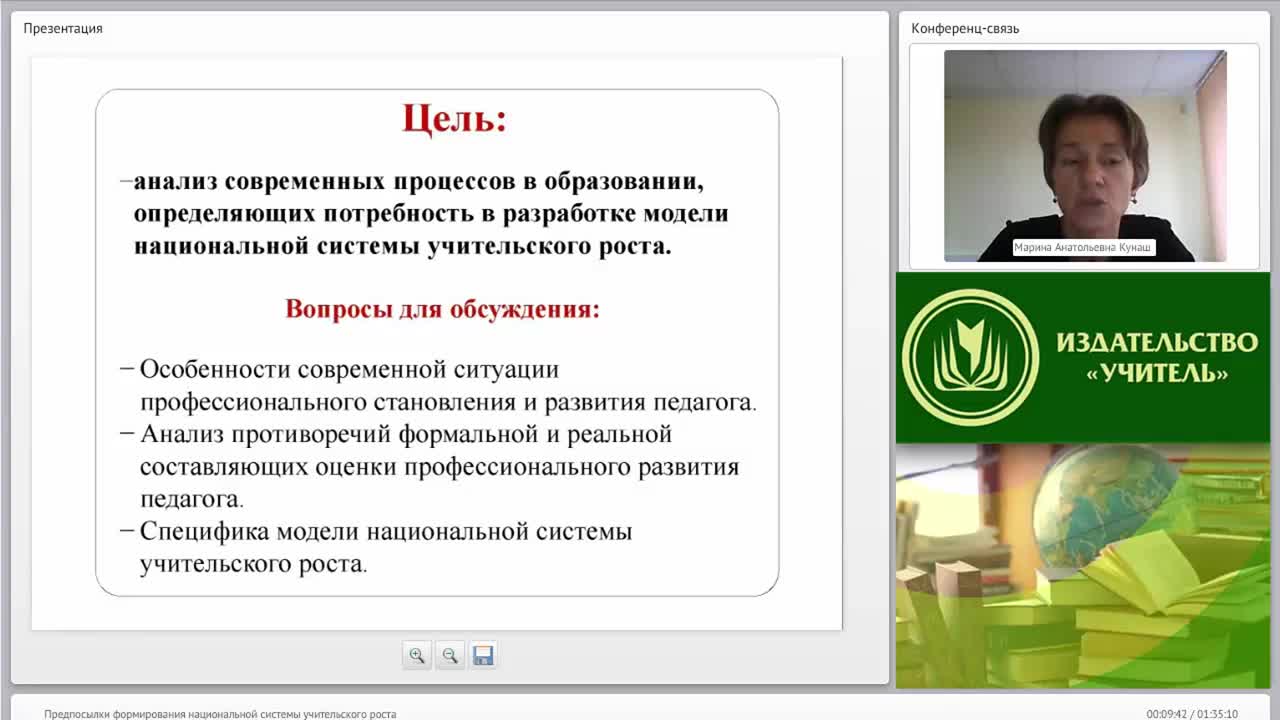
Task: Click the line Анализ противоречий формальной и реальной
Action: [406, 434]
